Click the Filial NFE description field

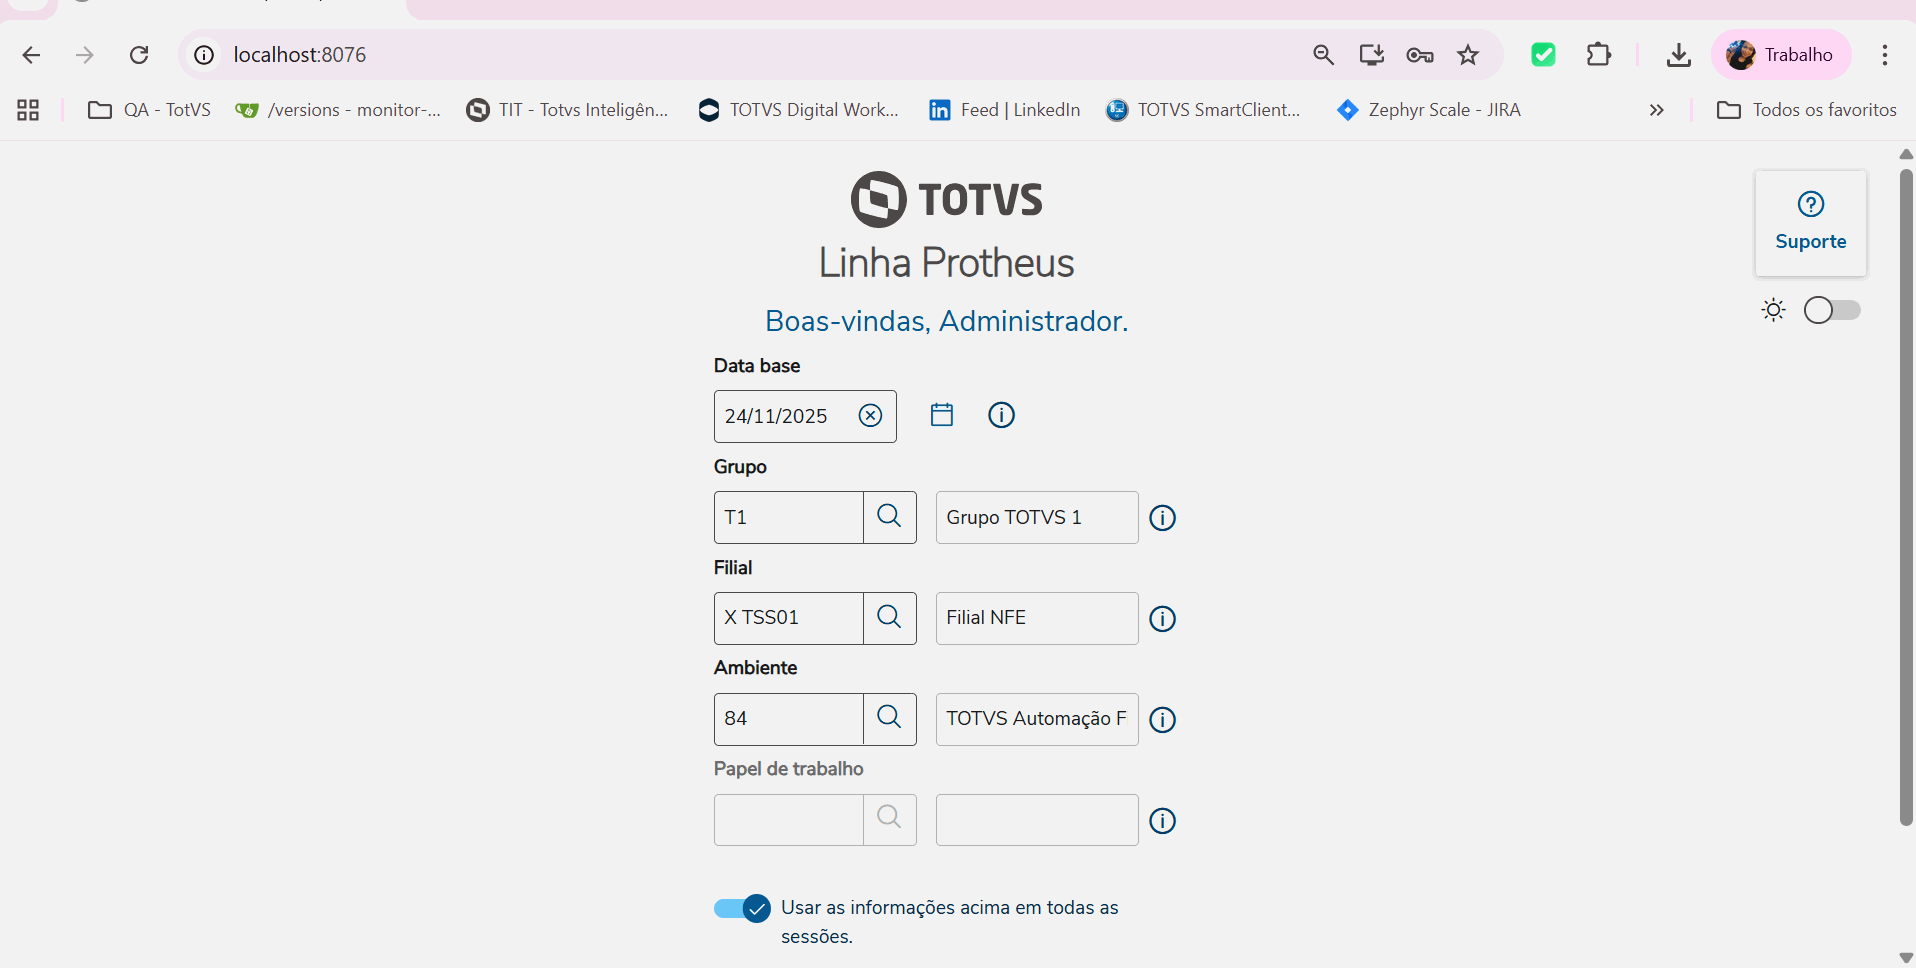point(1037,618)
